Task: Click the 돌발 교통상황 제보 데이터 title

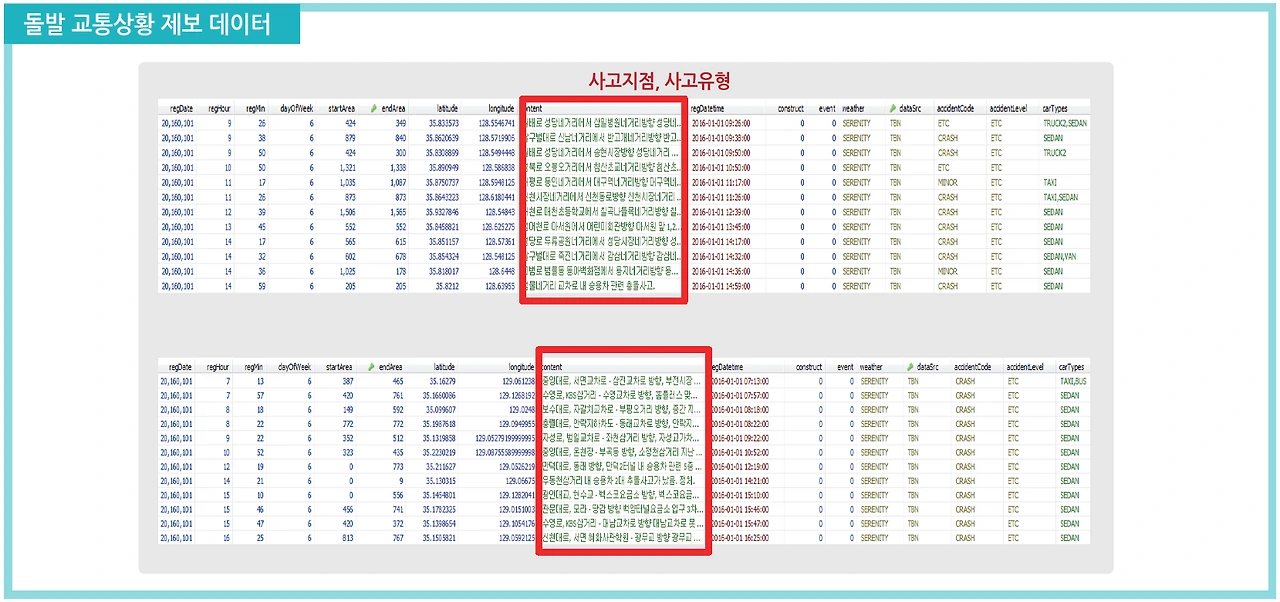Action: click(x=147, y=25)
